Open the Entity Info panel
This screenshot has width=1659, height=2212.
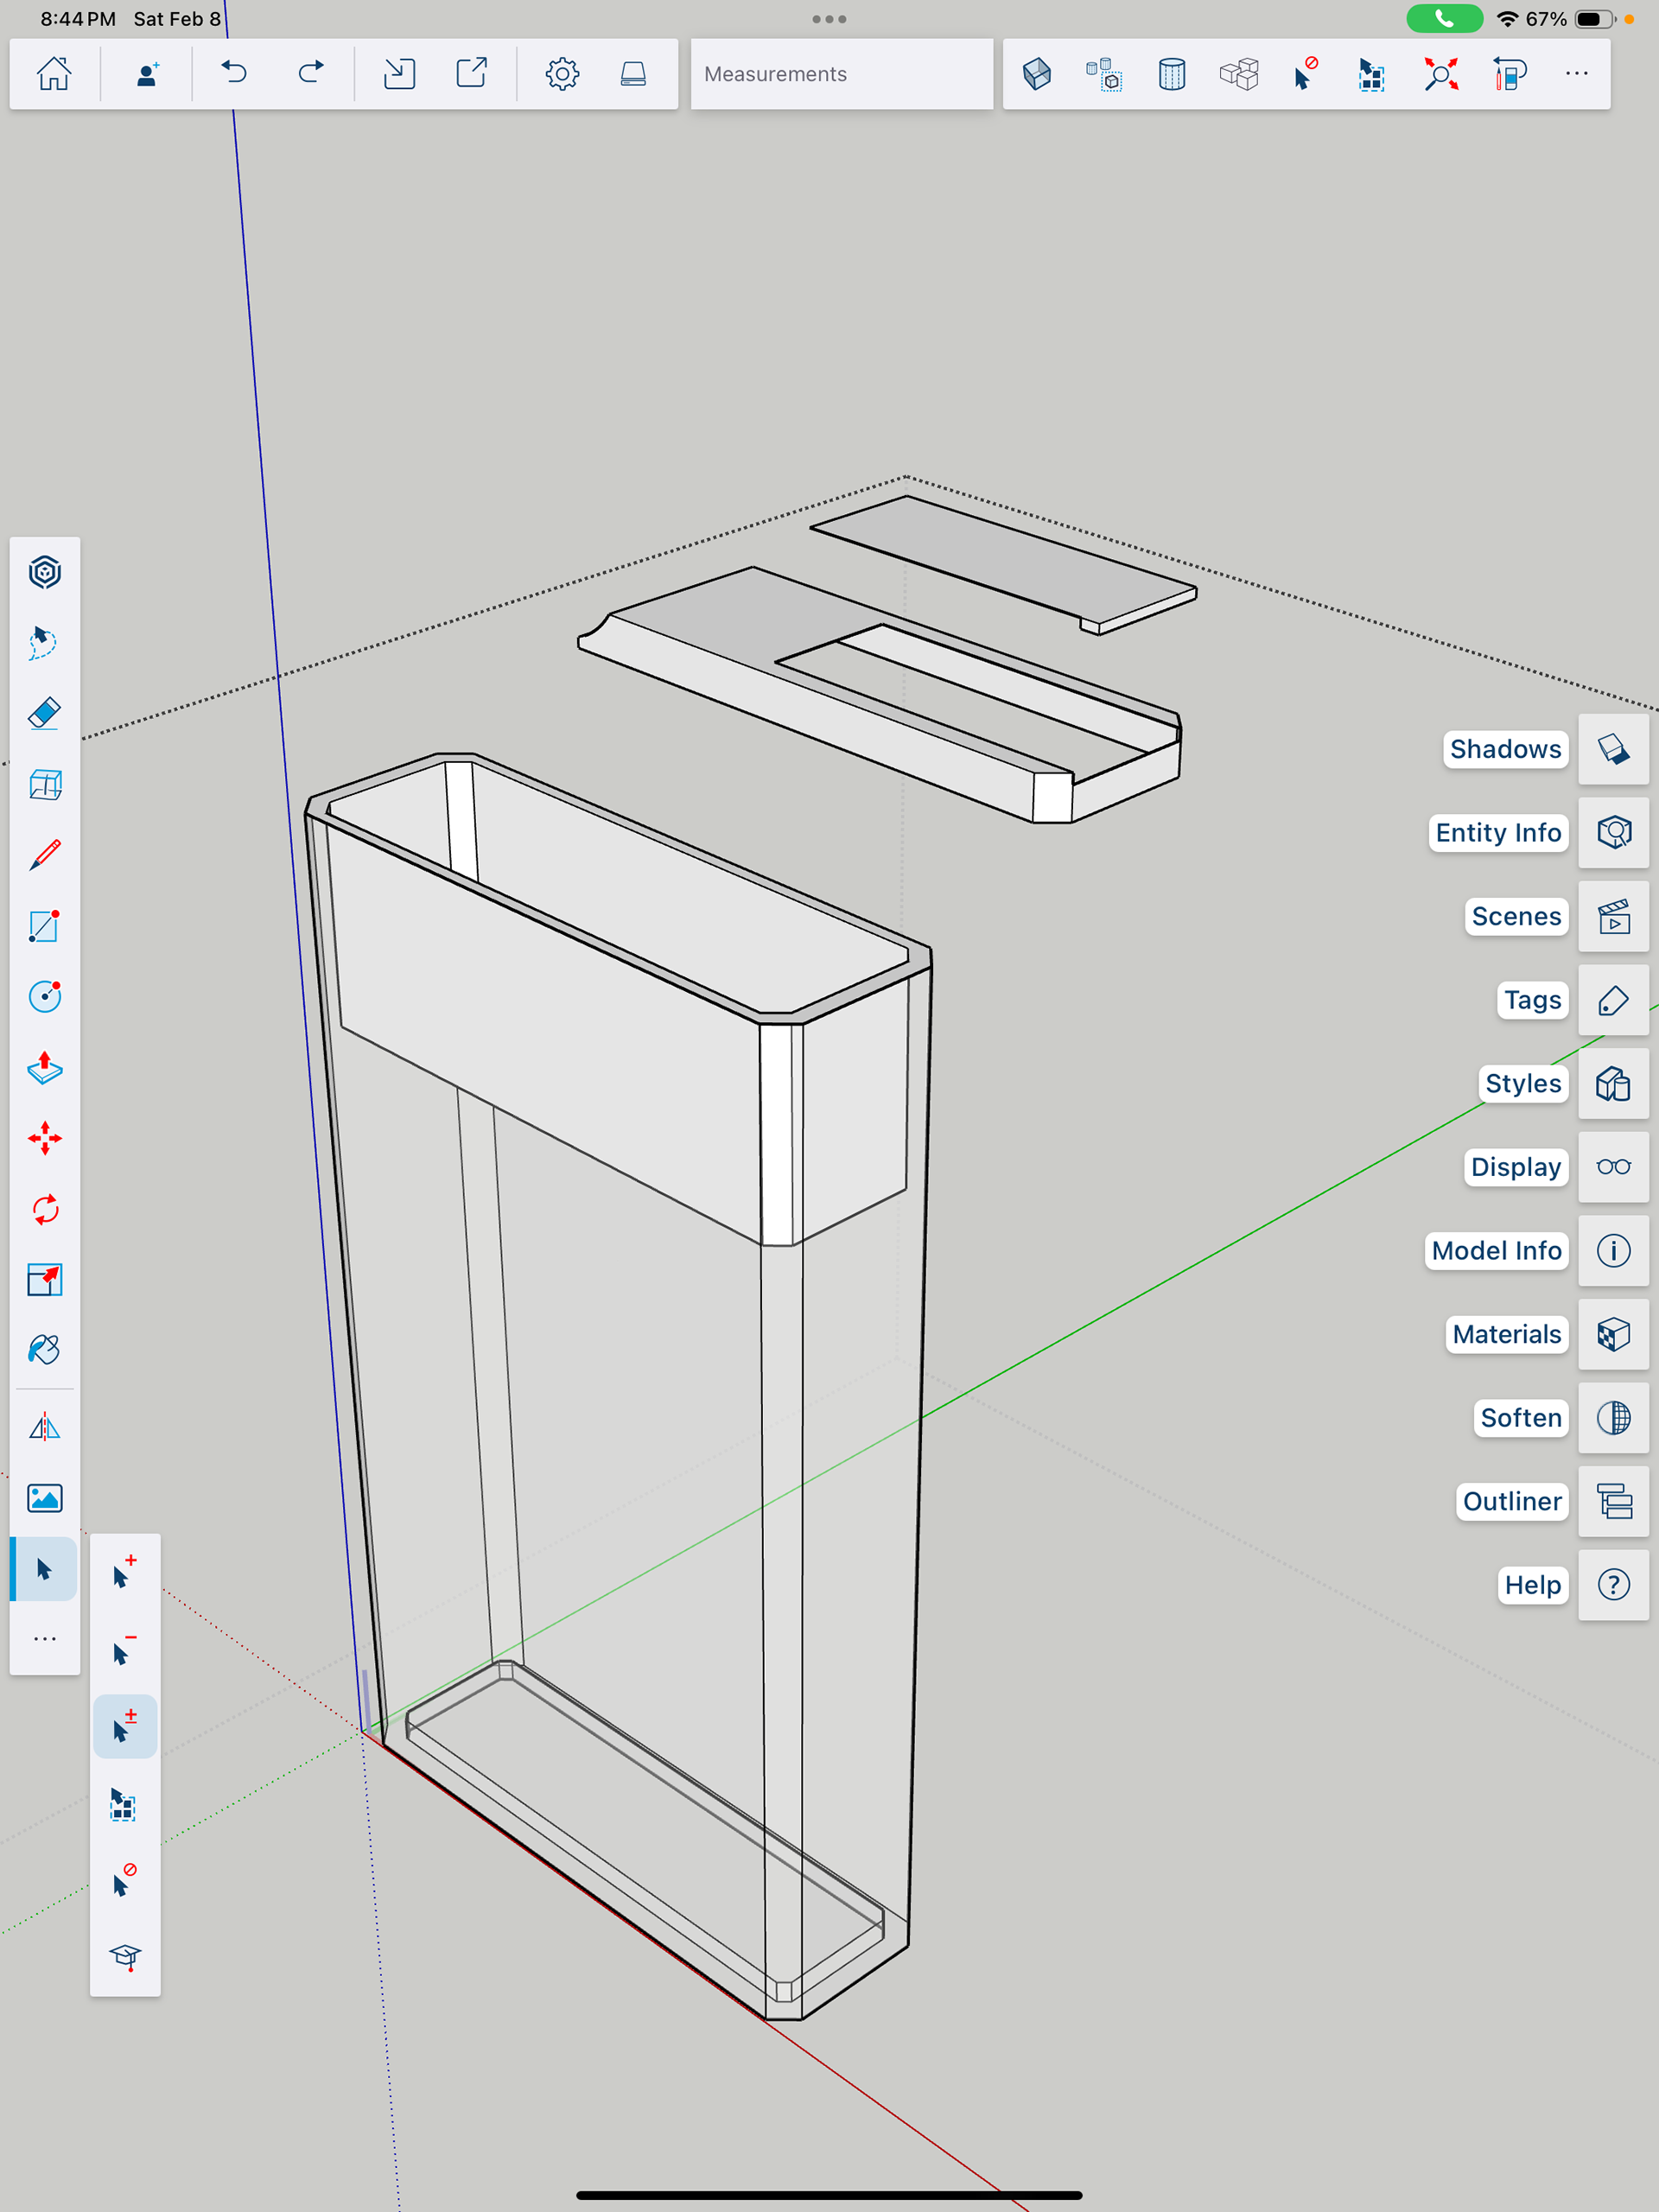tap(1613, 833)
